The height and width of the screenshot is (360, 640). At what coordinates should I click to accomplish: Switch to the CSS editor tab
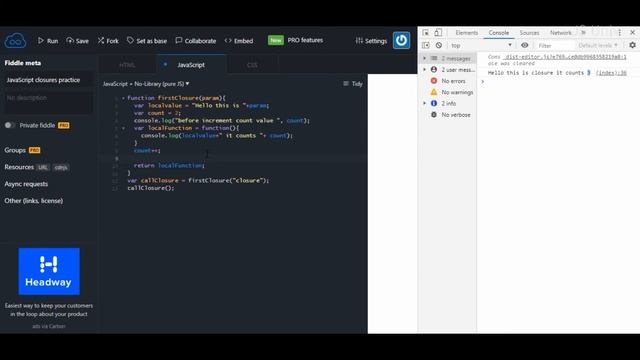point(252,65)
